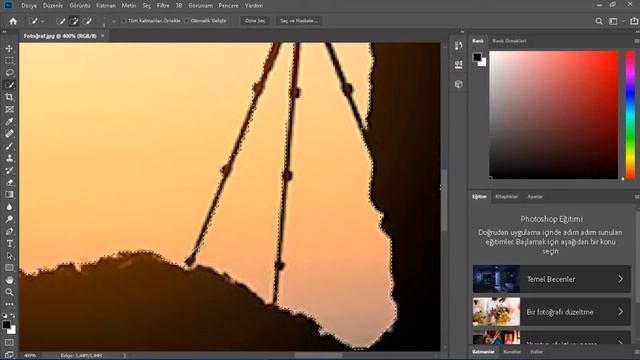The width and height of the screenshot is (640, 360).
Task: Select the Spot Healing Brush tool
Action: (x=9, y=134)
